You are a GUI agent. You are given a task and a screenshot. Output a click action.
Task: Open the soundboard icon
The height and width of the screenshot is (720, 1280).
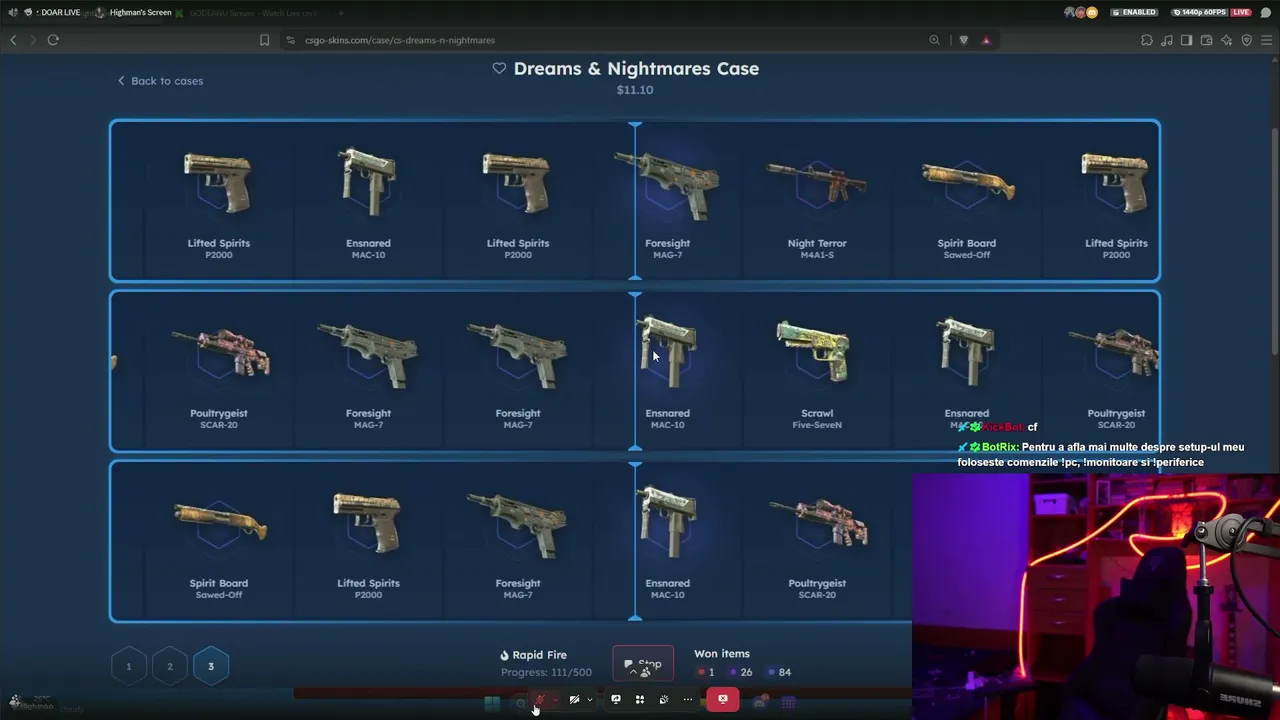664,700
